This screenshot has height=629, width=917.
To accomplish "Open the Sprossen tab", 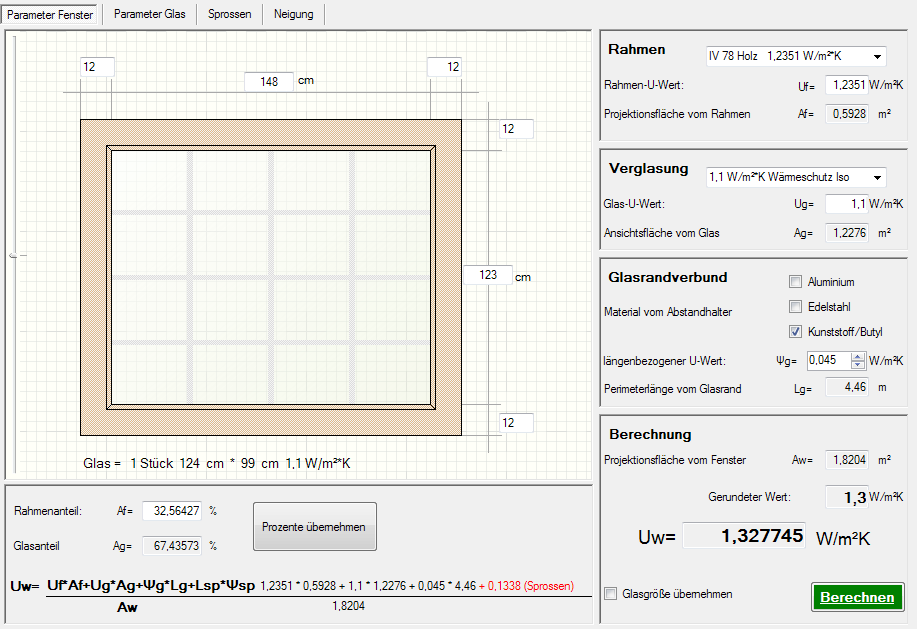I will tap(229, 14).
